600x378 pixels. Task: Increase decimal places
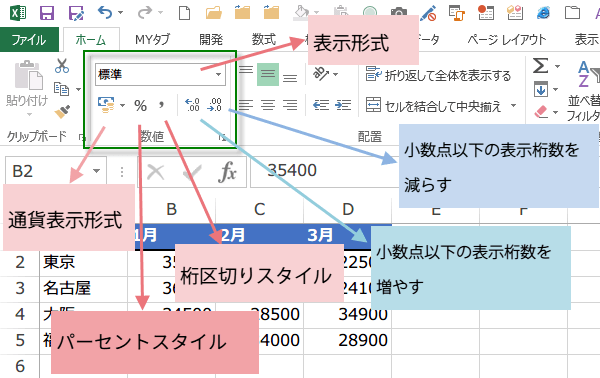pyautogui.click(x=192, y=105)
